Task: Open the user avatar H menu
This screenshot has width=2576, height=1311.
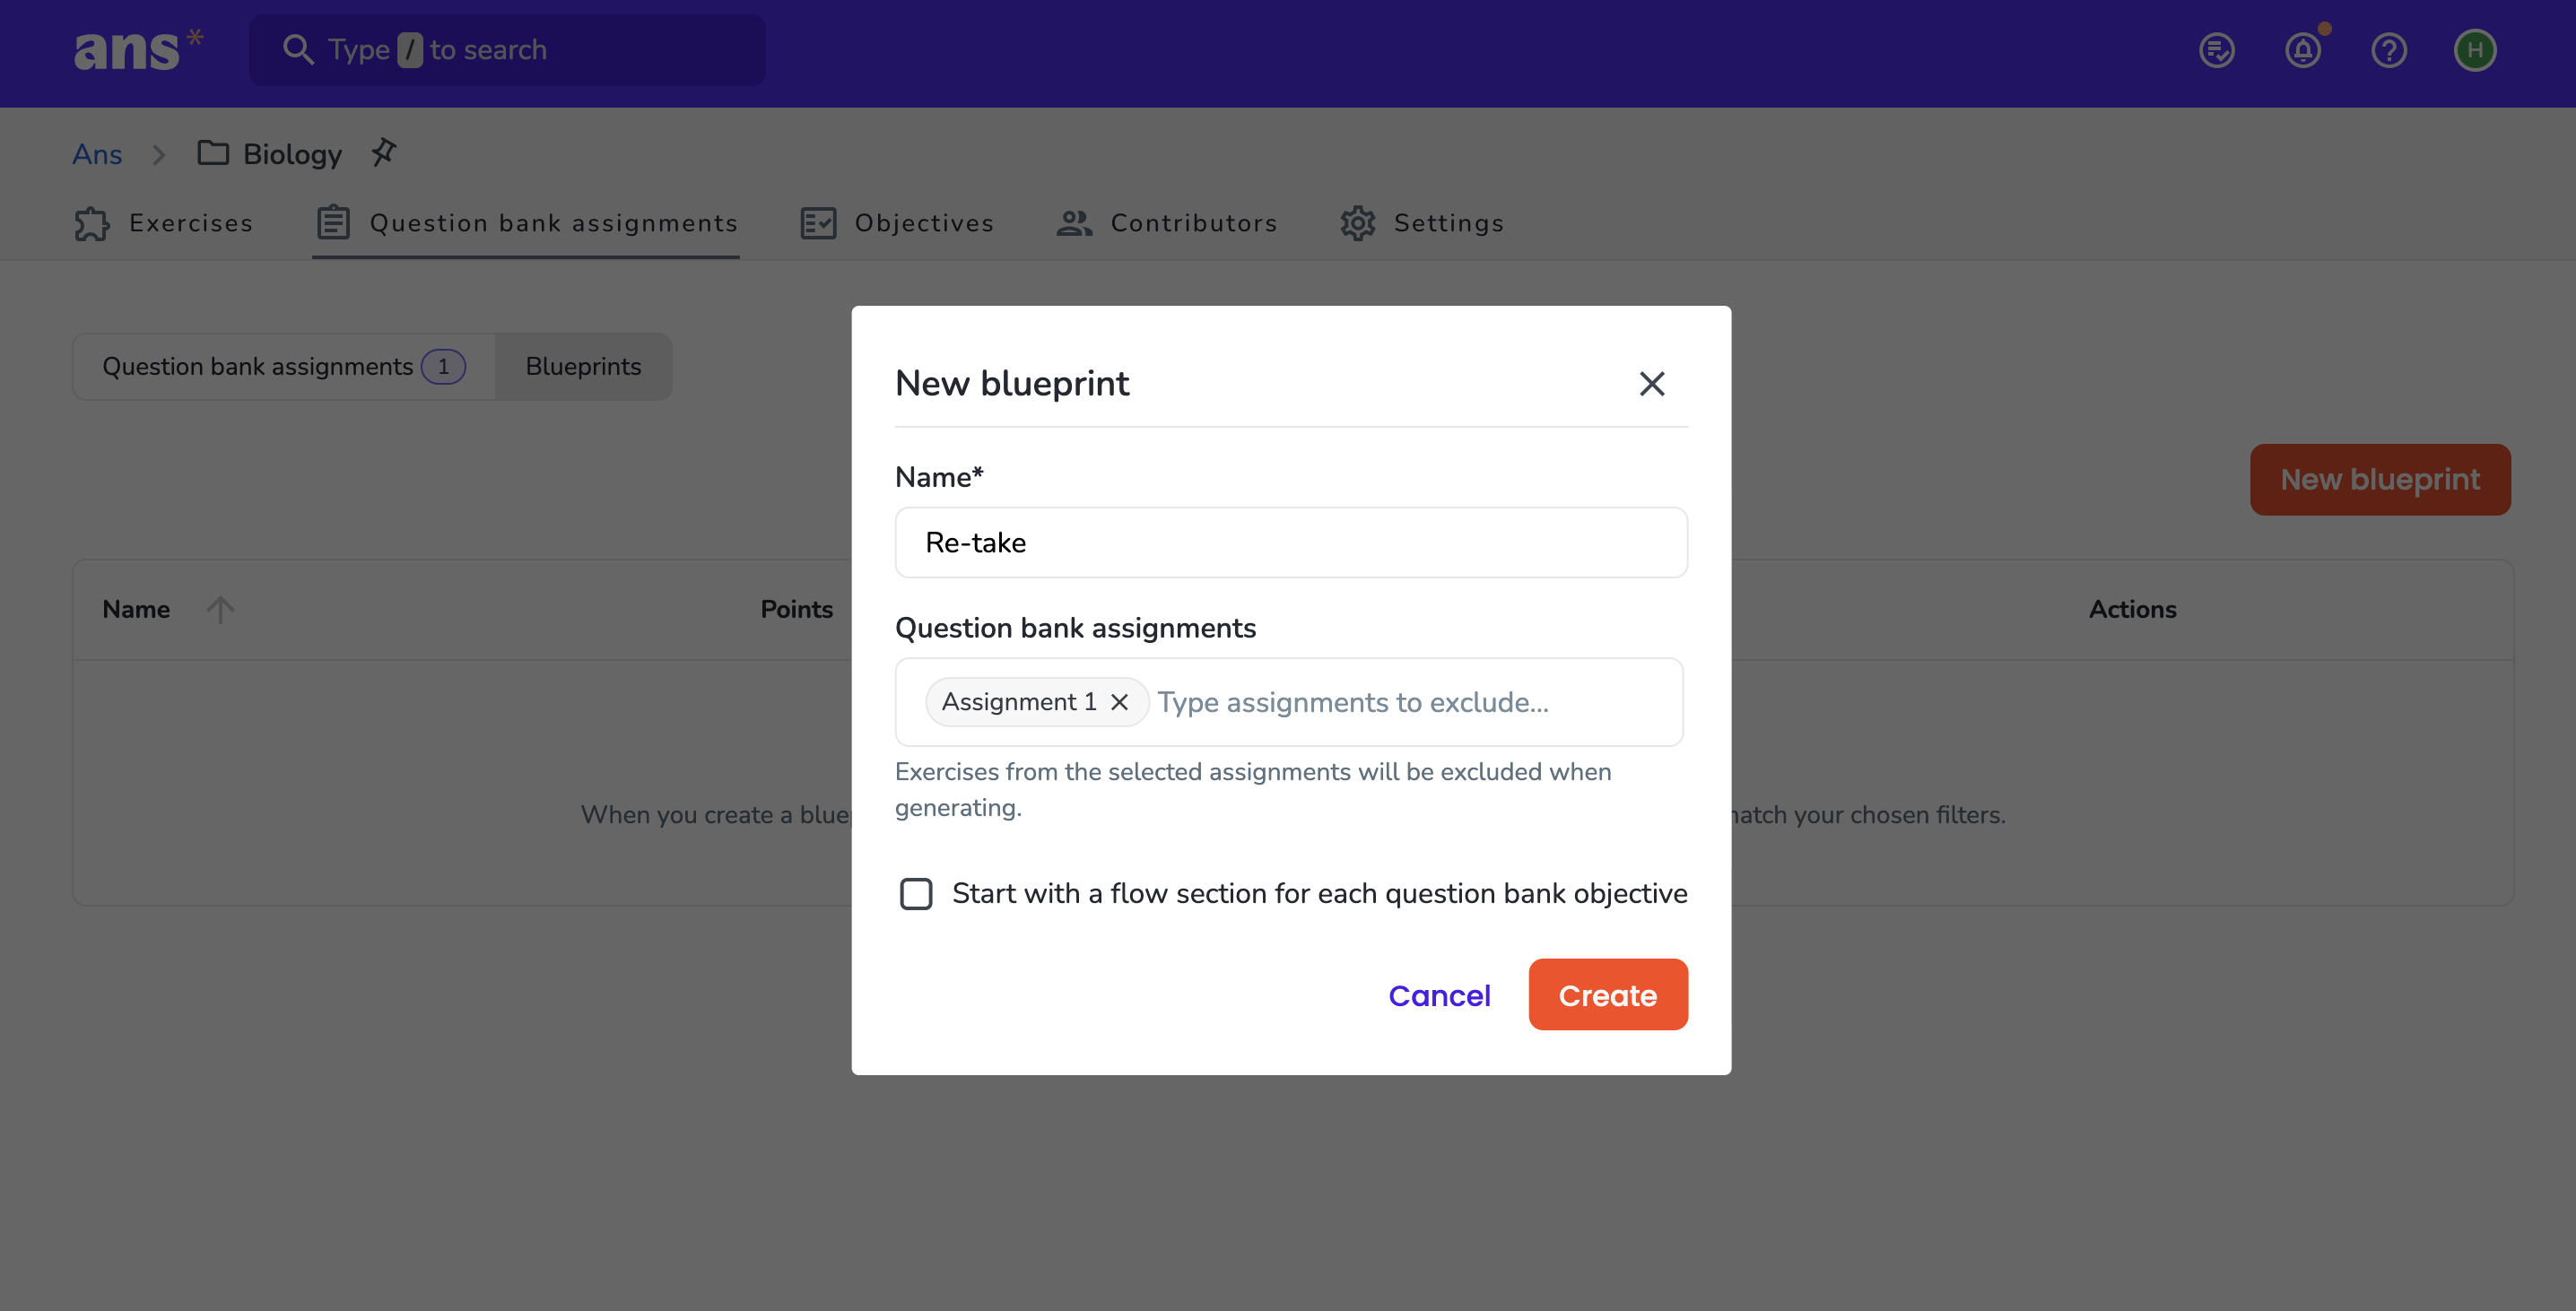Action: click(x=2475, y=50)
